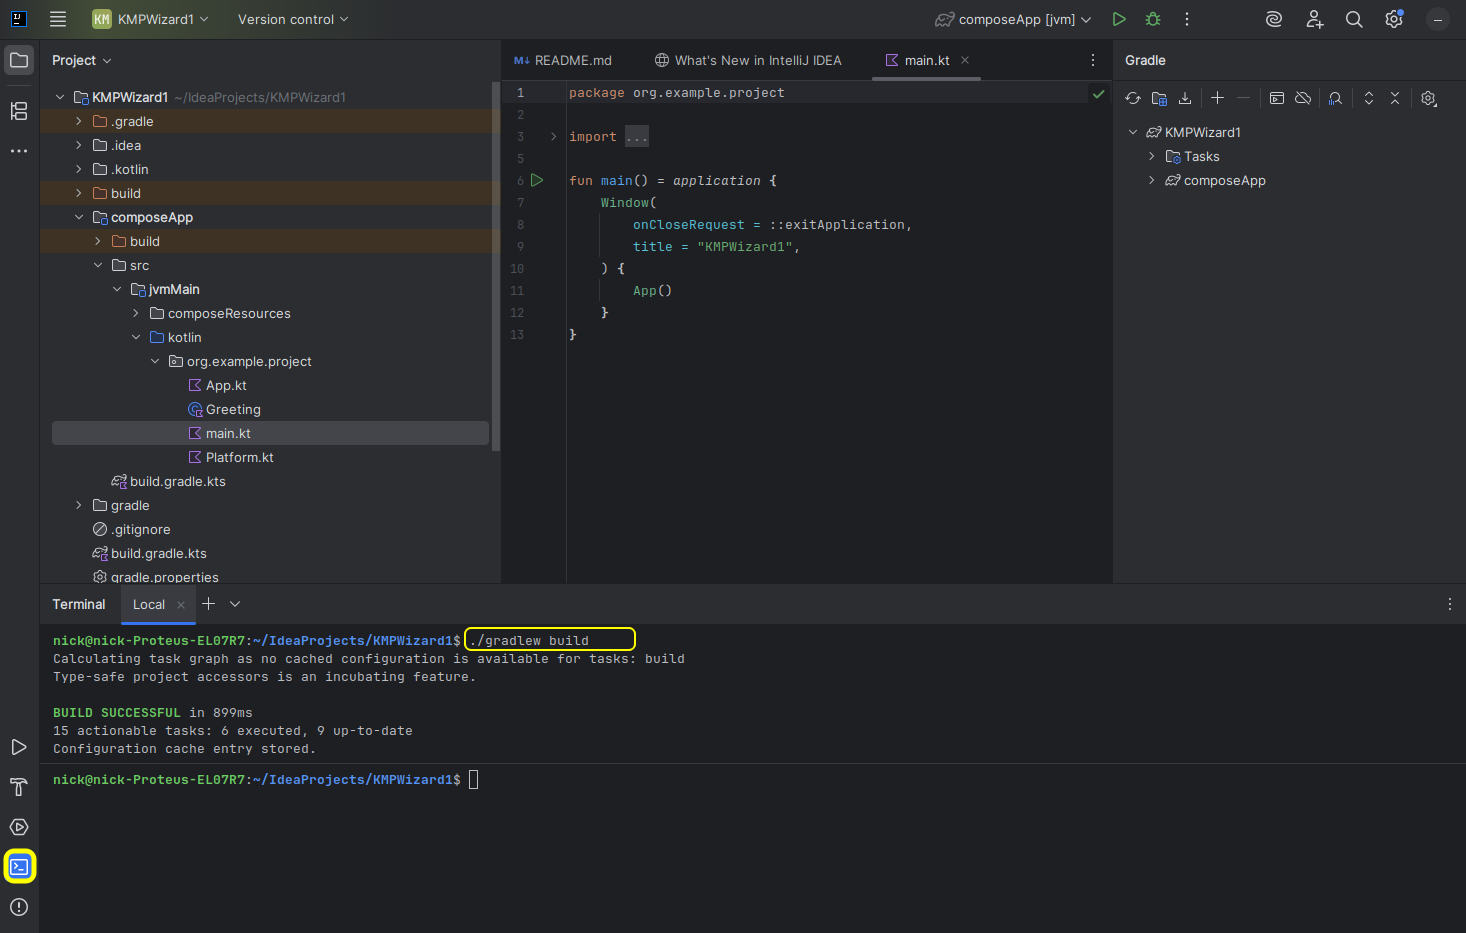Click Analyze Dependencies icon in Gradle
This screenshot has width=1466, height=933.
click(1335, 98)
